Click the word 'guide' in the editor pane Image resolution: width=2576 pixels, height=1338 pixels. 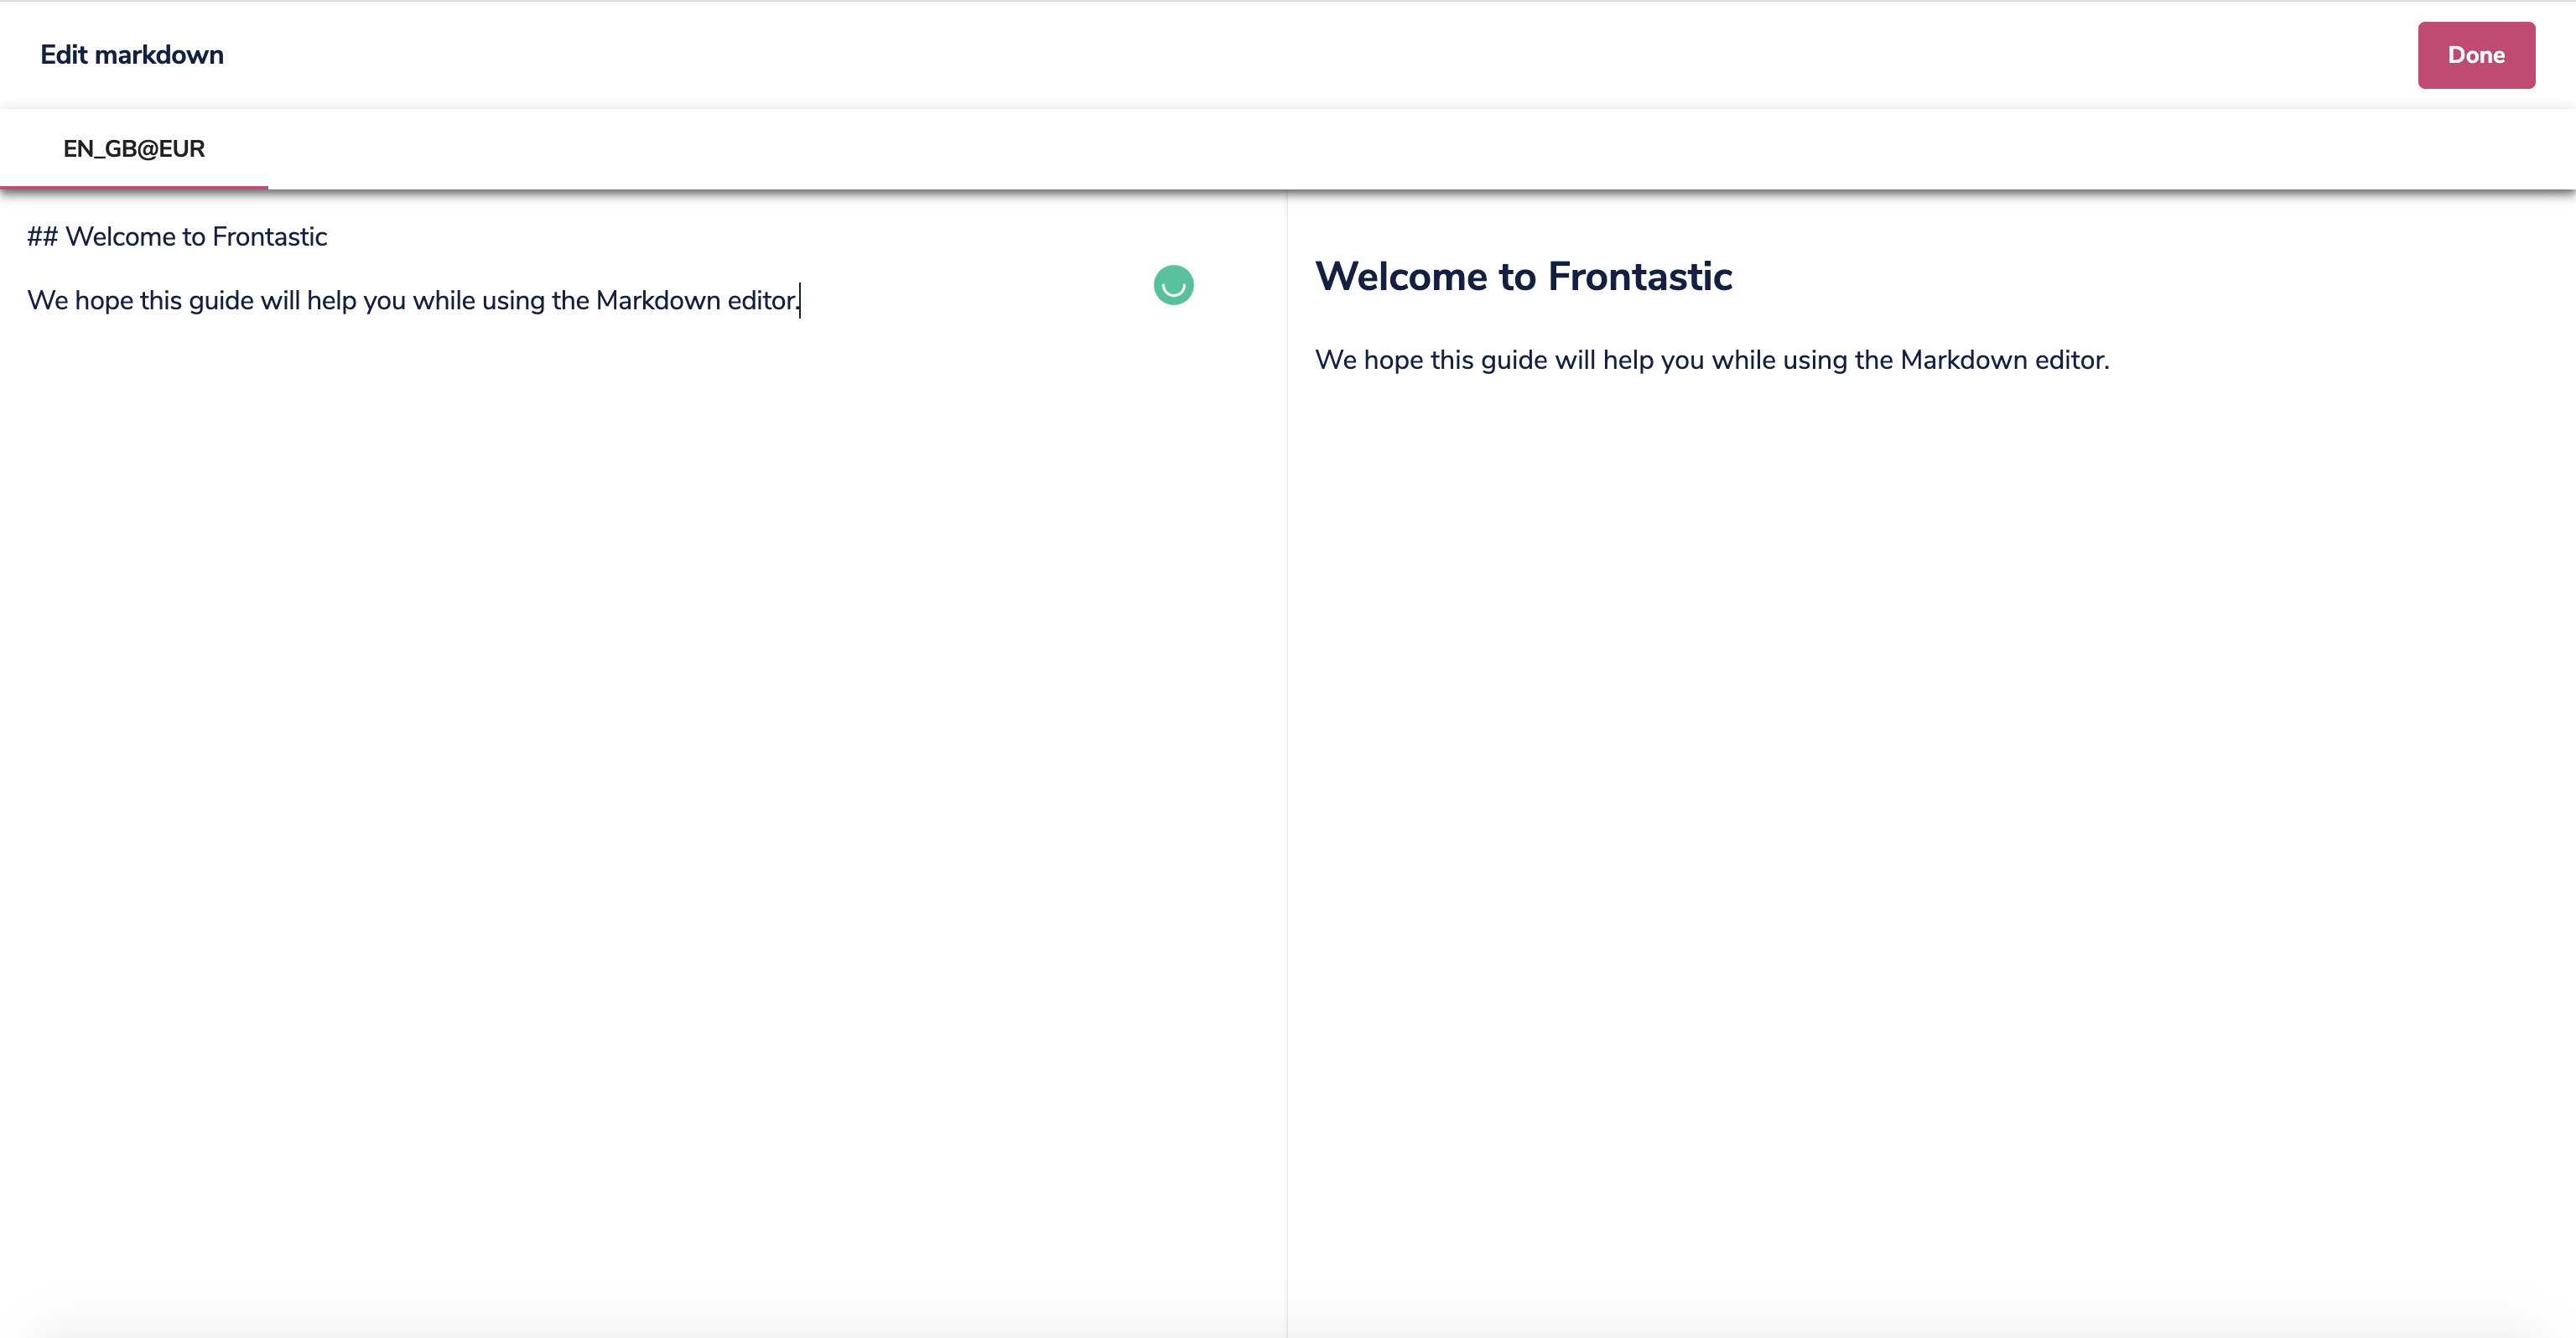221,301
